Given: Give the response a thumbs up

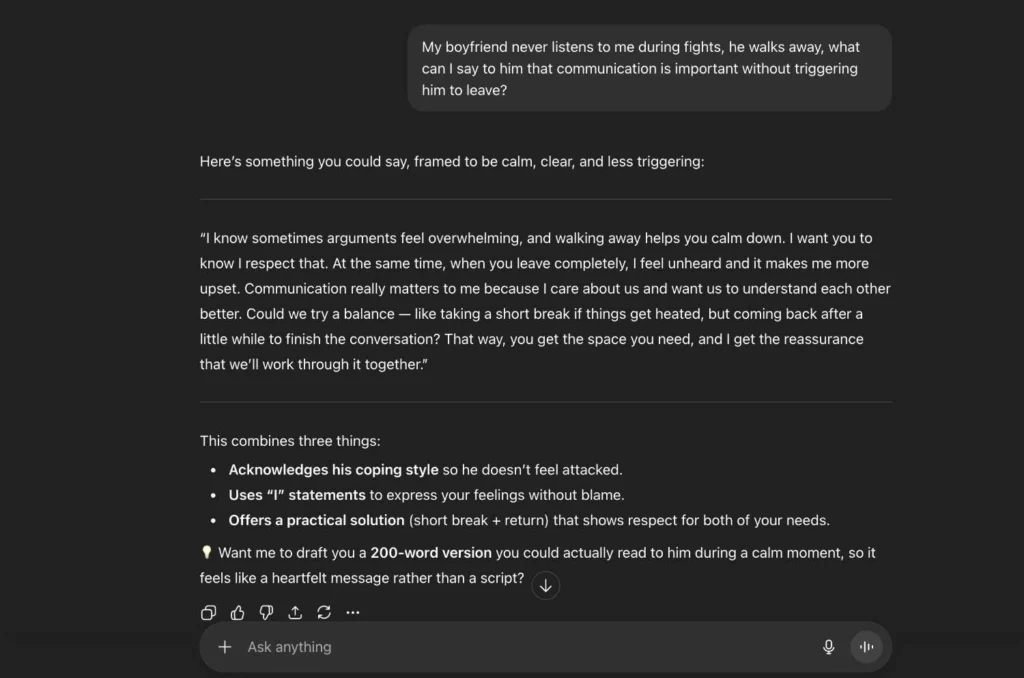Looking at the screenshot, I should click(238, 612).
